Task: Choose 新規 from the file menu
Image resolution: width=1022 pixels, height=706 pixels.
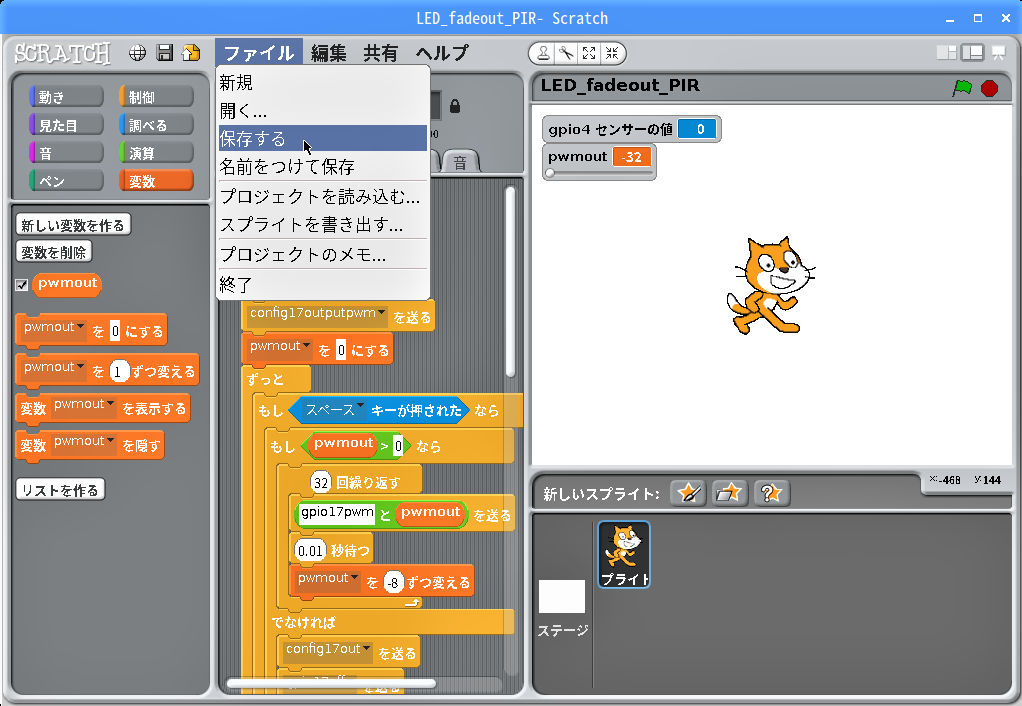Action: pyautogui.click(x=323, y=83)
